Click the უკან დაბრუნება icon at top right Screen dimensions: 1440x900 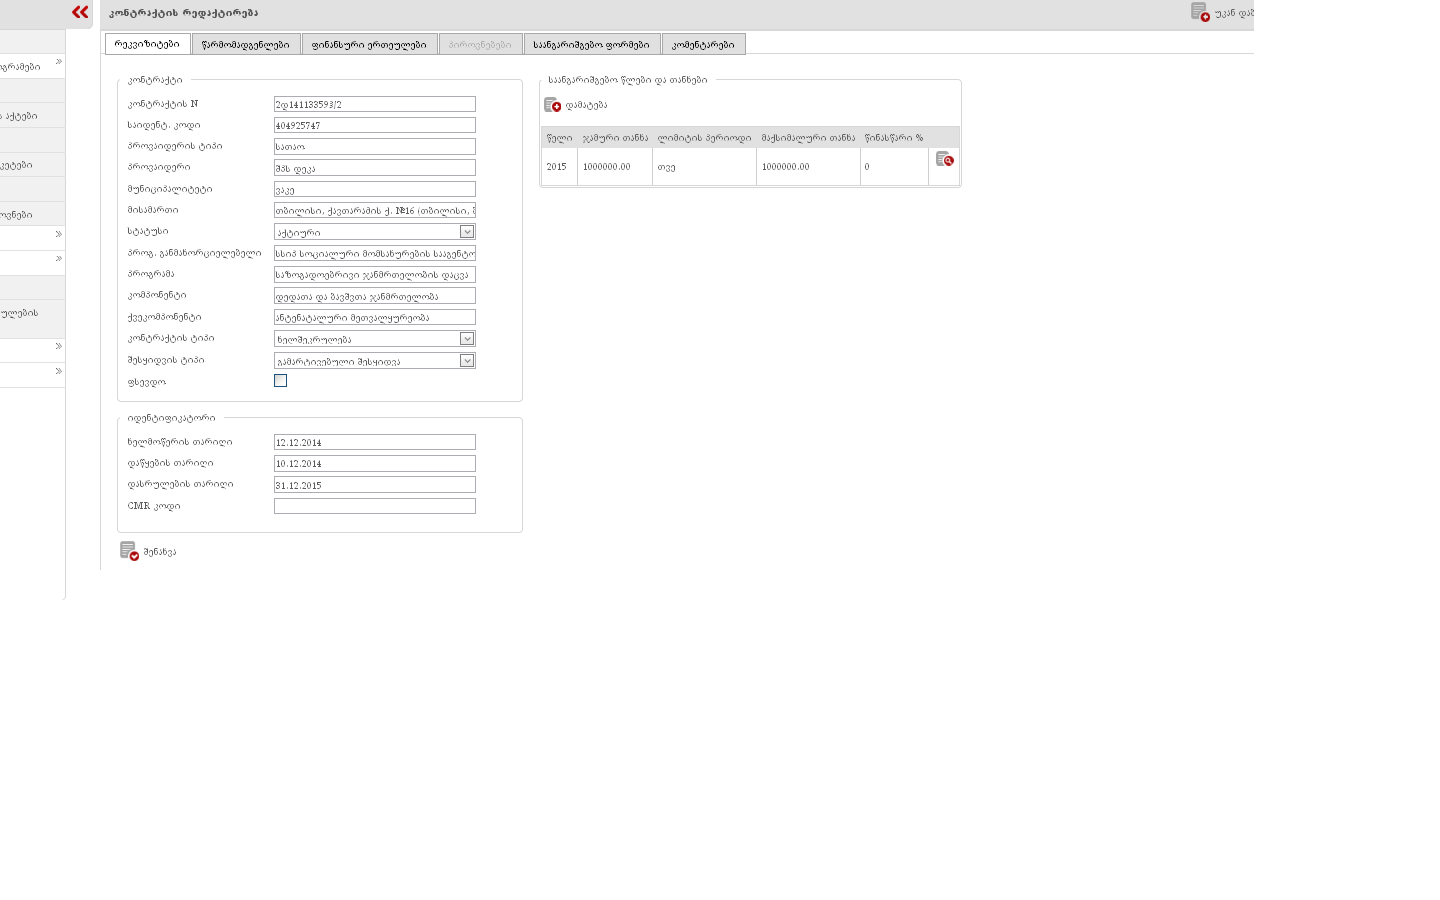click(1200, 12)
